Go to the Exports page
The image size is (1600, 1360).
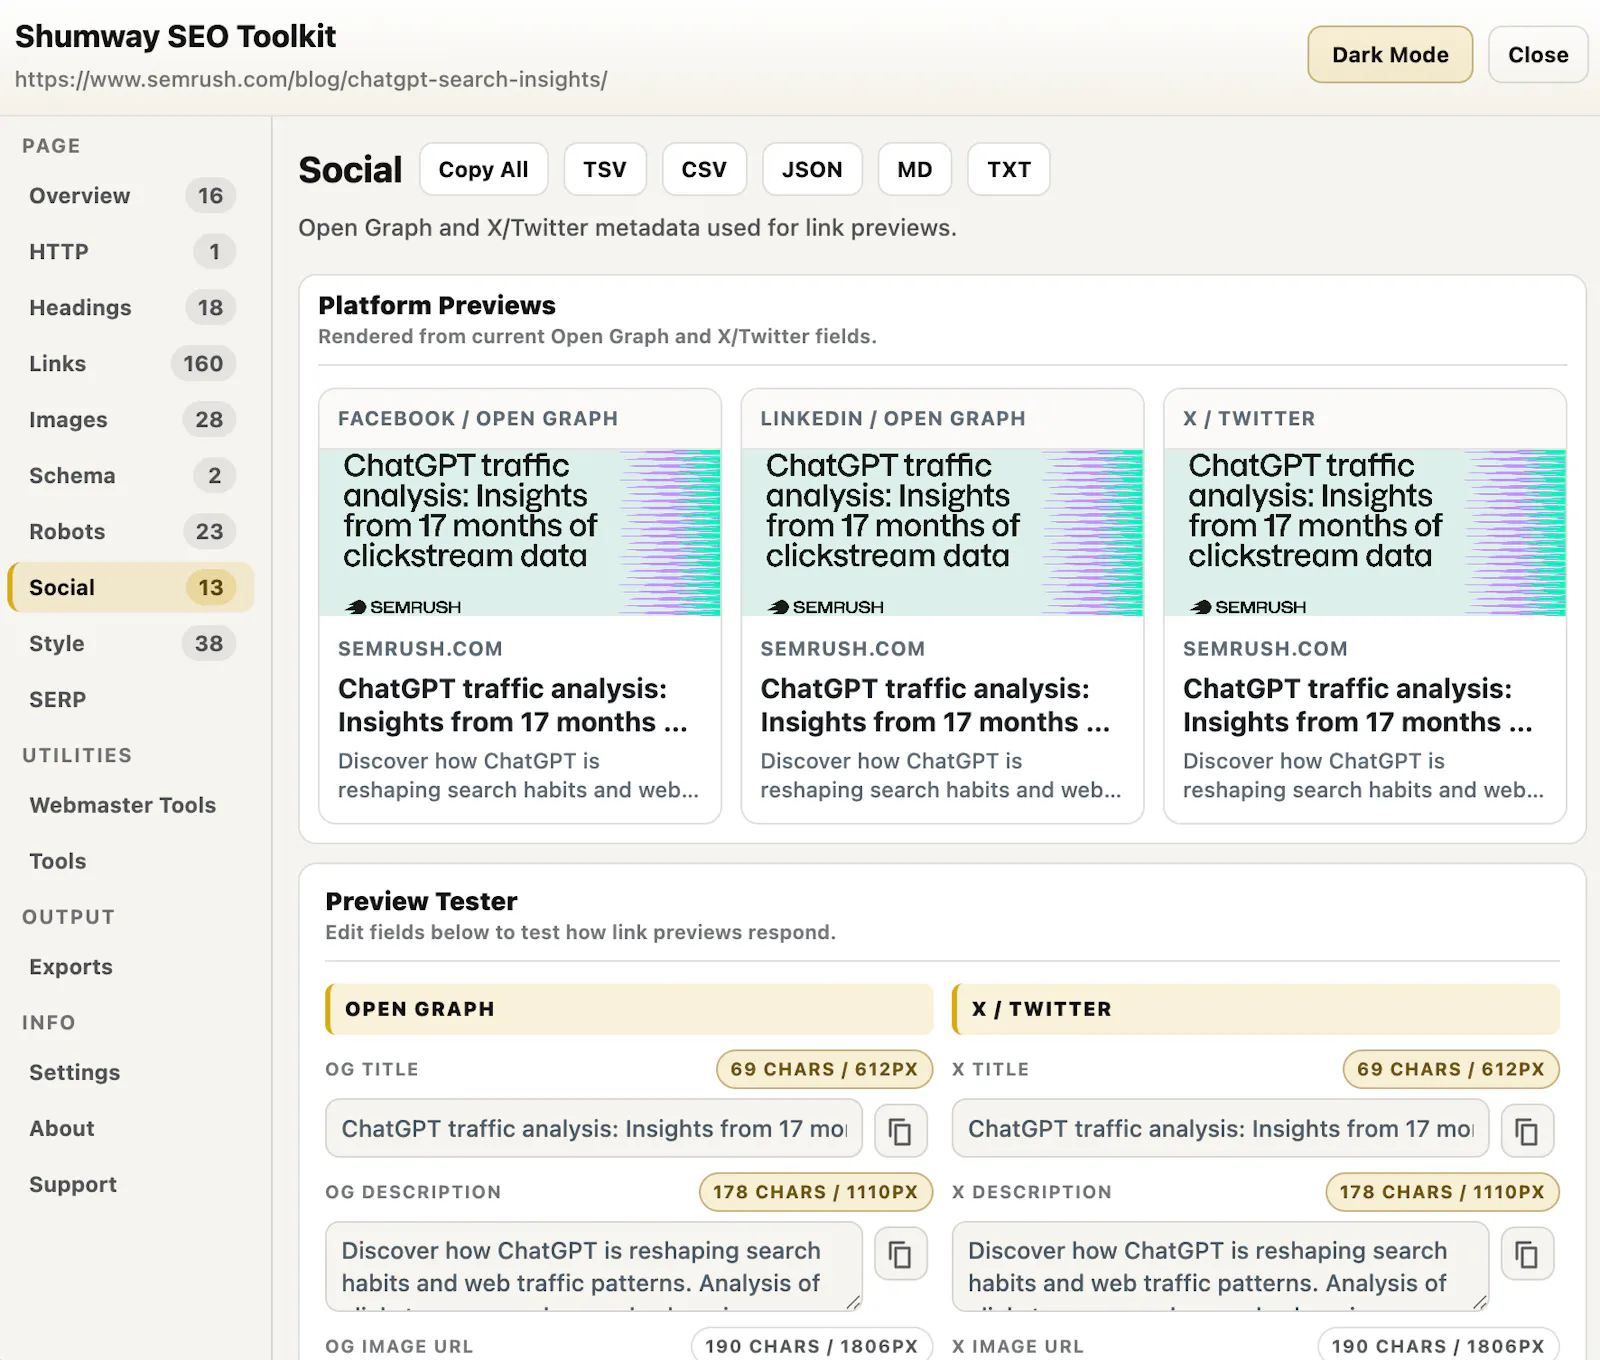(x=130, y=967)
